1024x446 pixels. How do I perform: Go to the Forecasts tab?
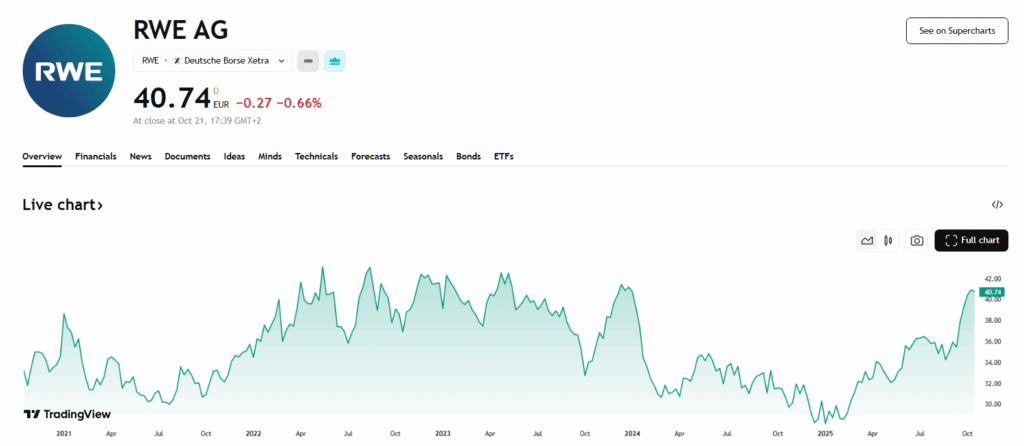pos(370,157)
